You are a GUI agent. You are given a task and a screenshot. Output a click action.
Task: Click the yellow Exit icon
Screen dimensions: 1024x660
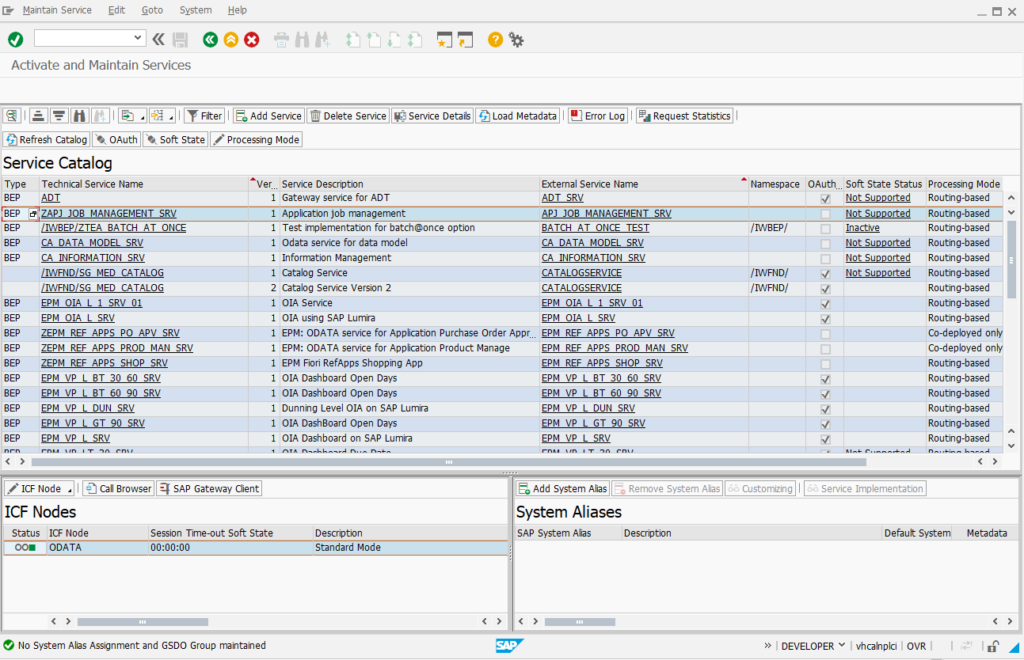click(231, 40)
